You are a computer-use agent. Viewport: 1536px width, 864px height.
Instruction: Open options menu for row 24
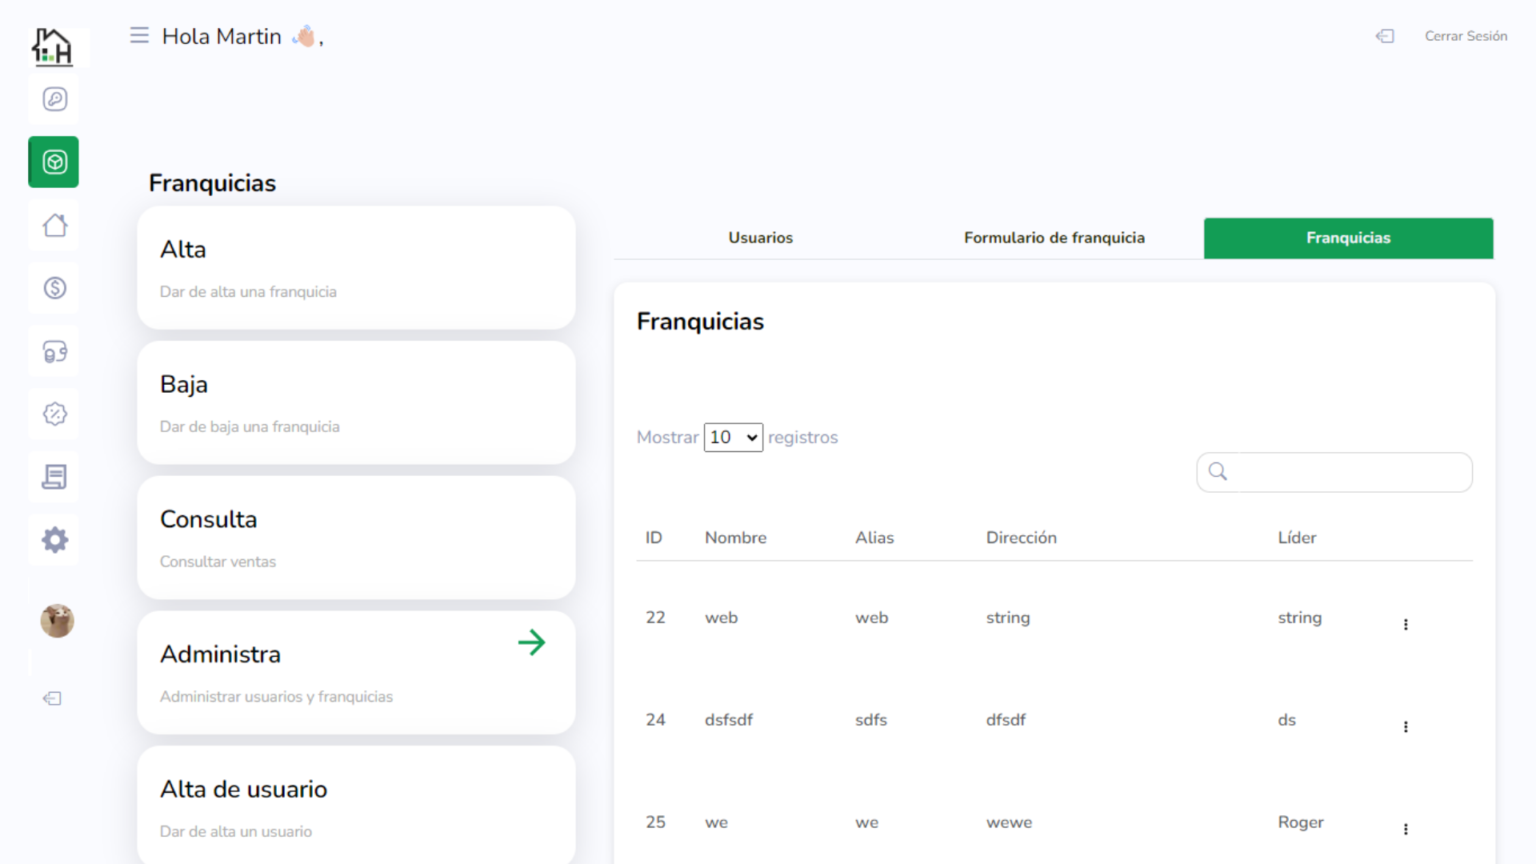pos(1405,727)
